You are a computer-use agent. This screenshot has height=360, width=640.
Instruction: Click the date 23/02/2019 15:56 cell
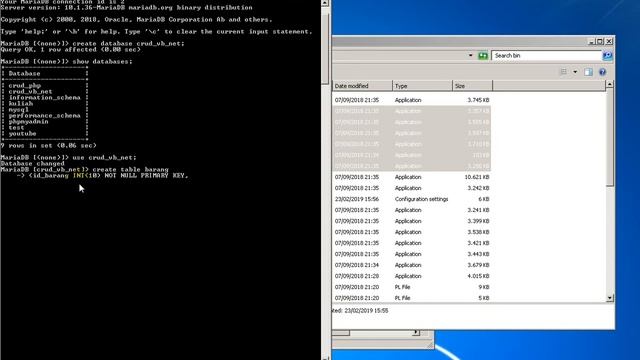pyautogui.click(x=357, y=199)
